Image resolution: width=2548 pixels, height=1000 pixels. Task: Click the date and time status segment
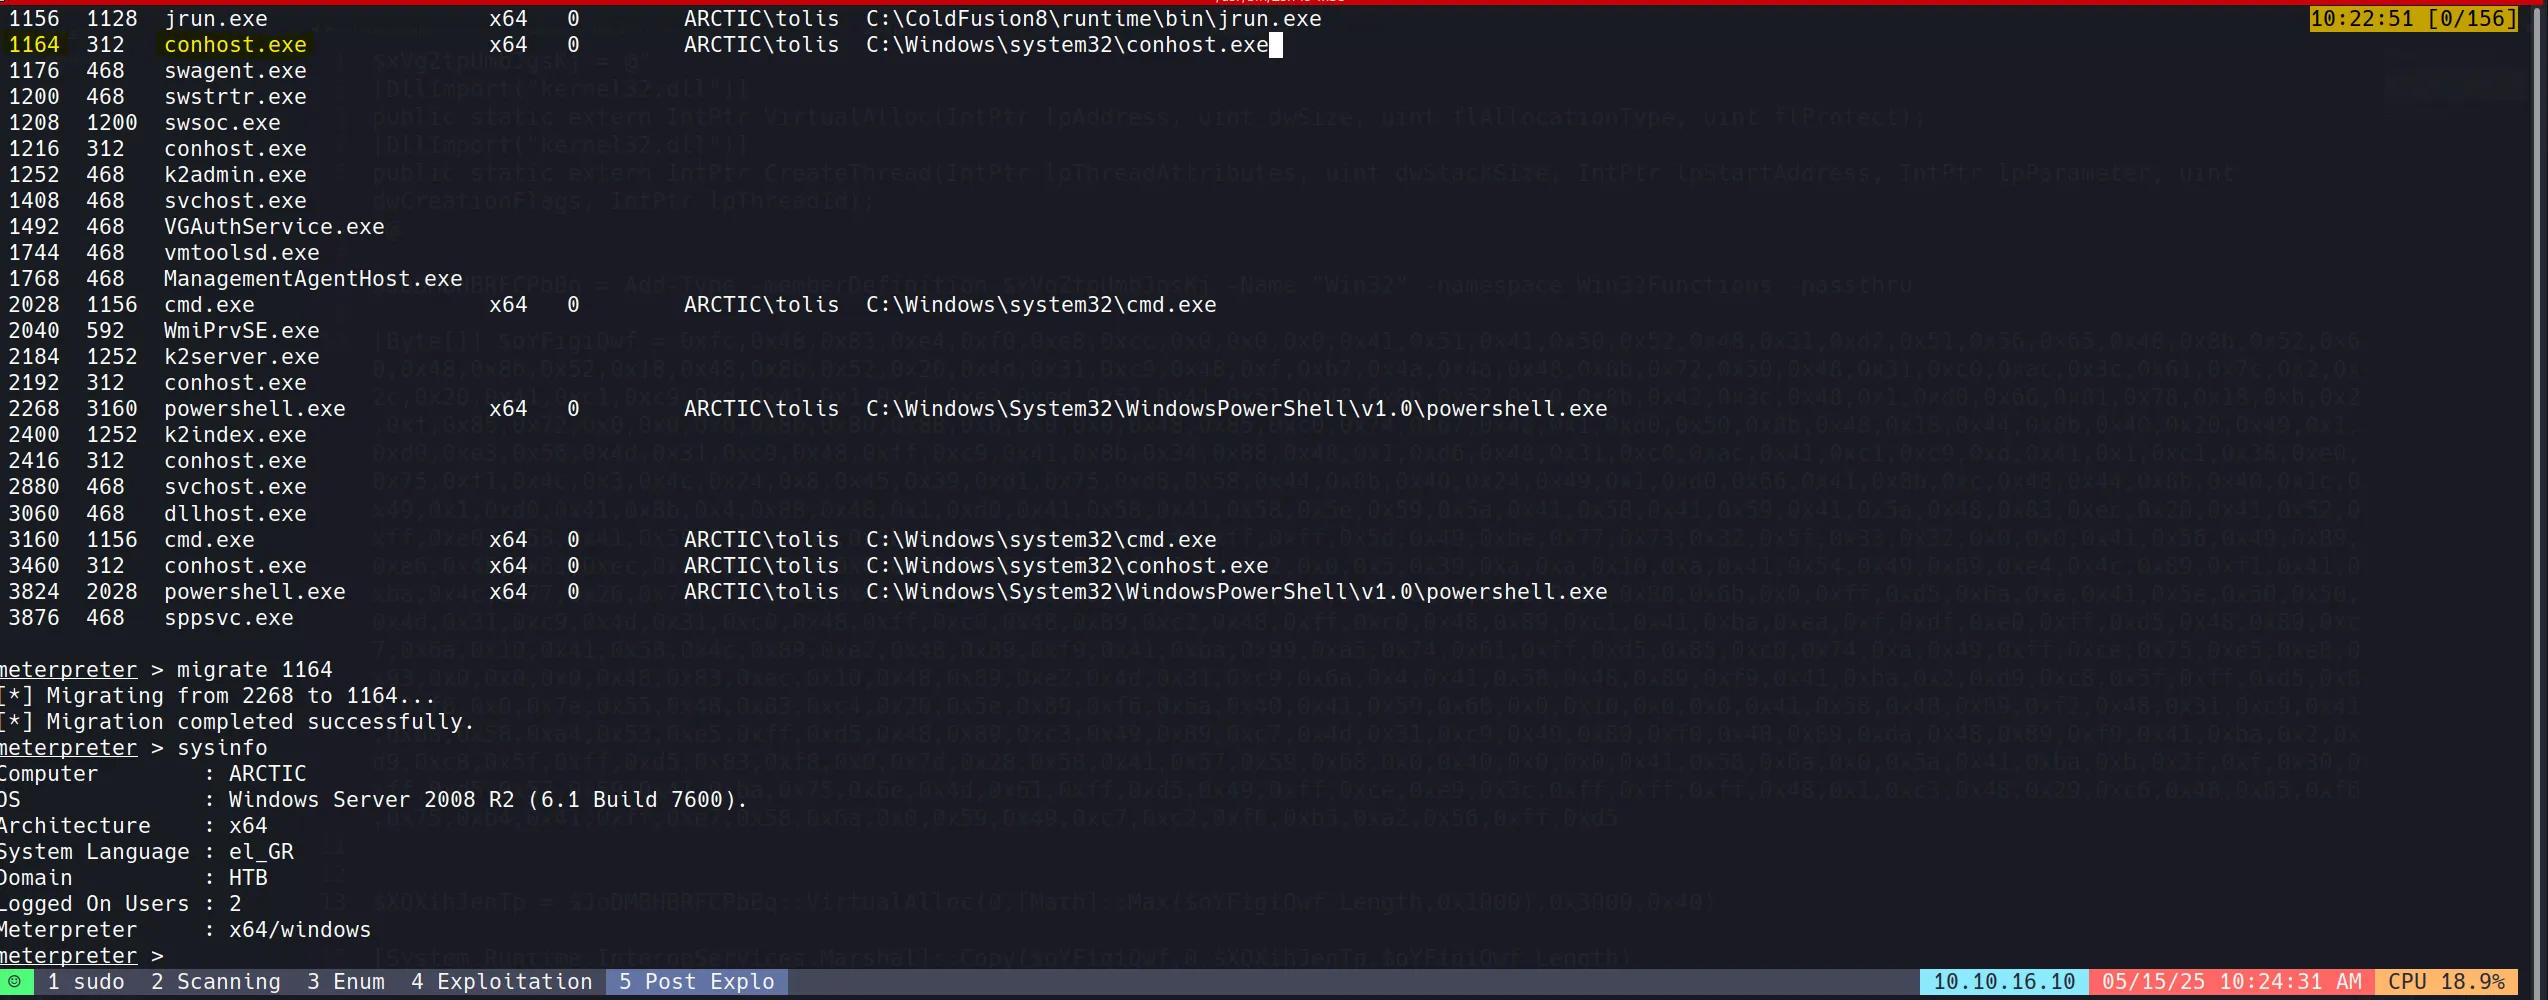point(2231,982)
